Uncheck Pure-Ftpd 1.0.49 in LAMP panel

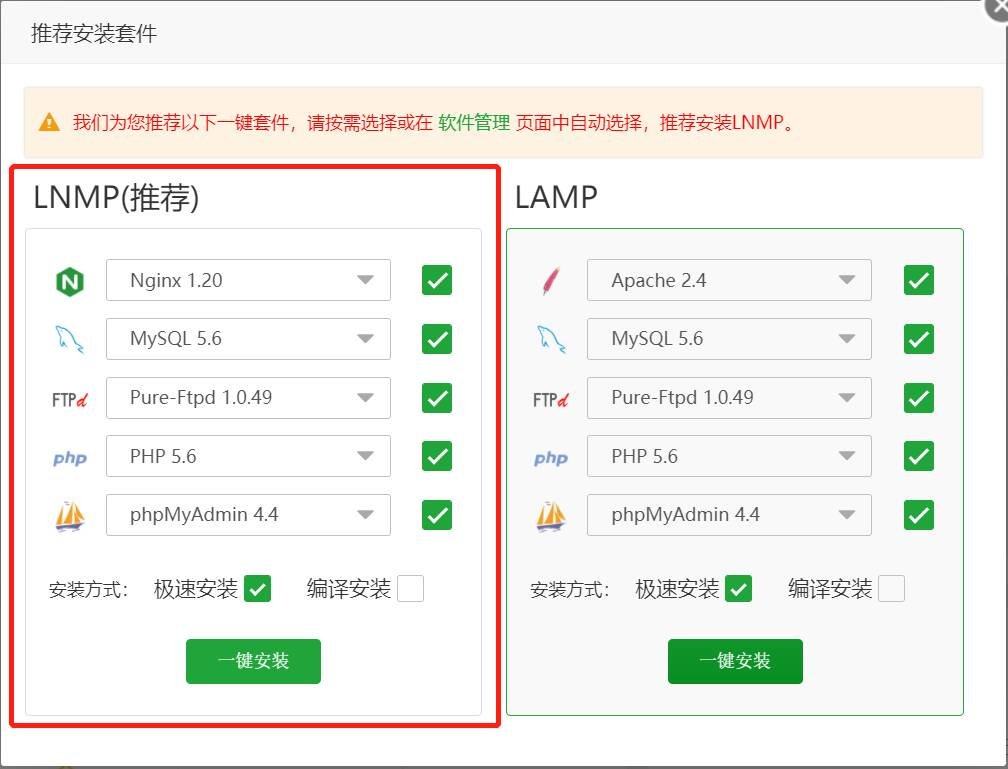click(x=919, y=398)
